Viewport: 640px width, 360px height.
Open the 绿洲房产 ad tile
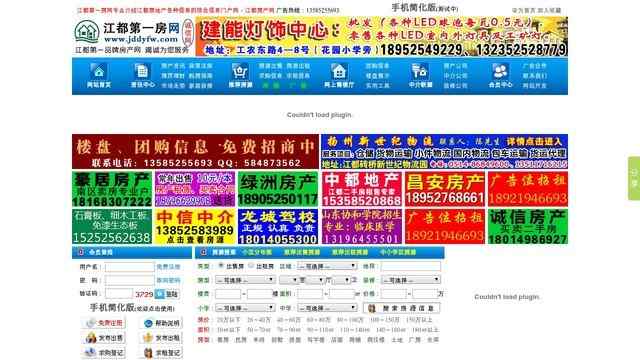278,189
